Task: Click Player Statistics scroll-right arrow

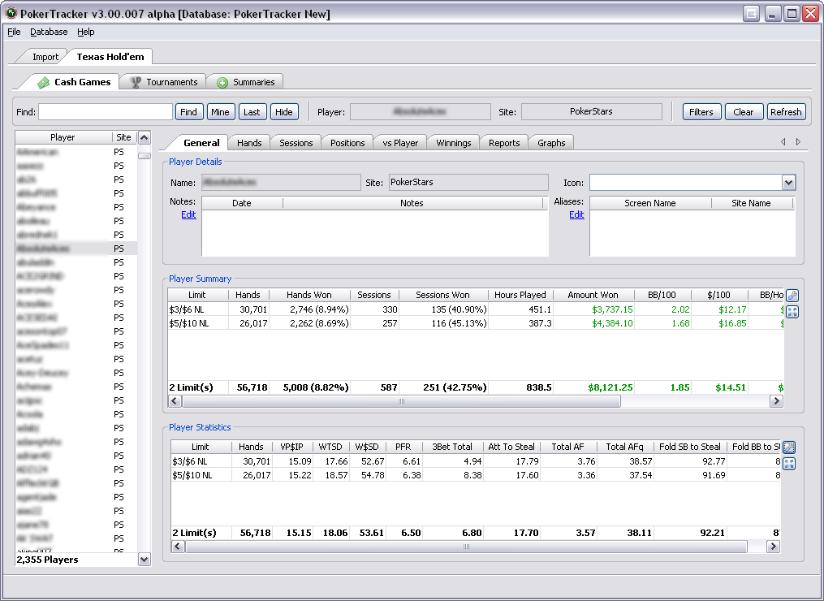Action: tap(773, 546)
